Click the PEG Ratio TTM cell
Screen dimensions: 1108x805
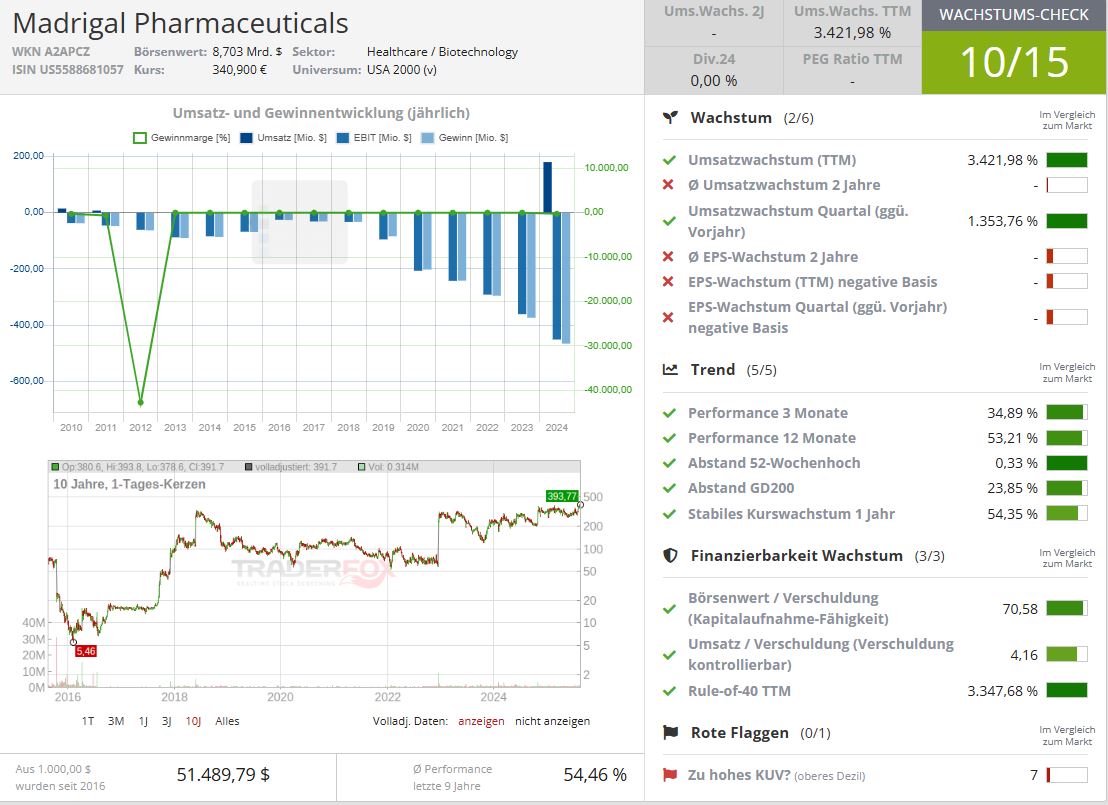852,70
